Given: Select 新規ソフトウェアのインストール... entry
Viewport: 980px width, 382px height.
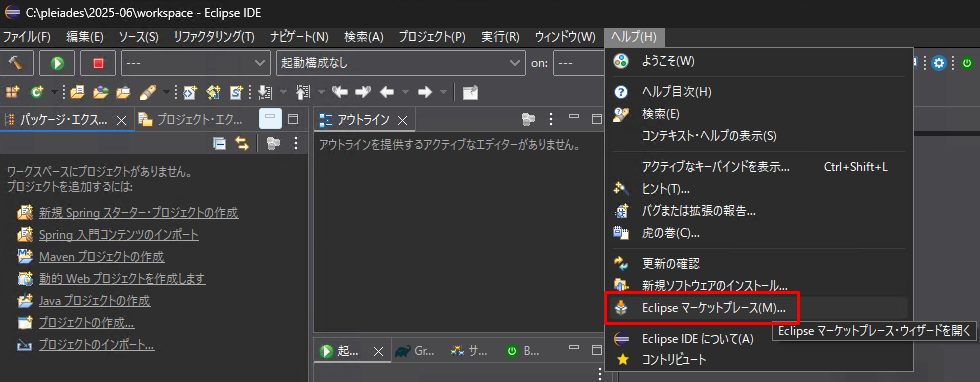Looking at the screenshot, I should coord(760,286).
